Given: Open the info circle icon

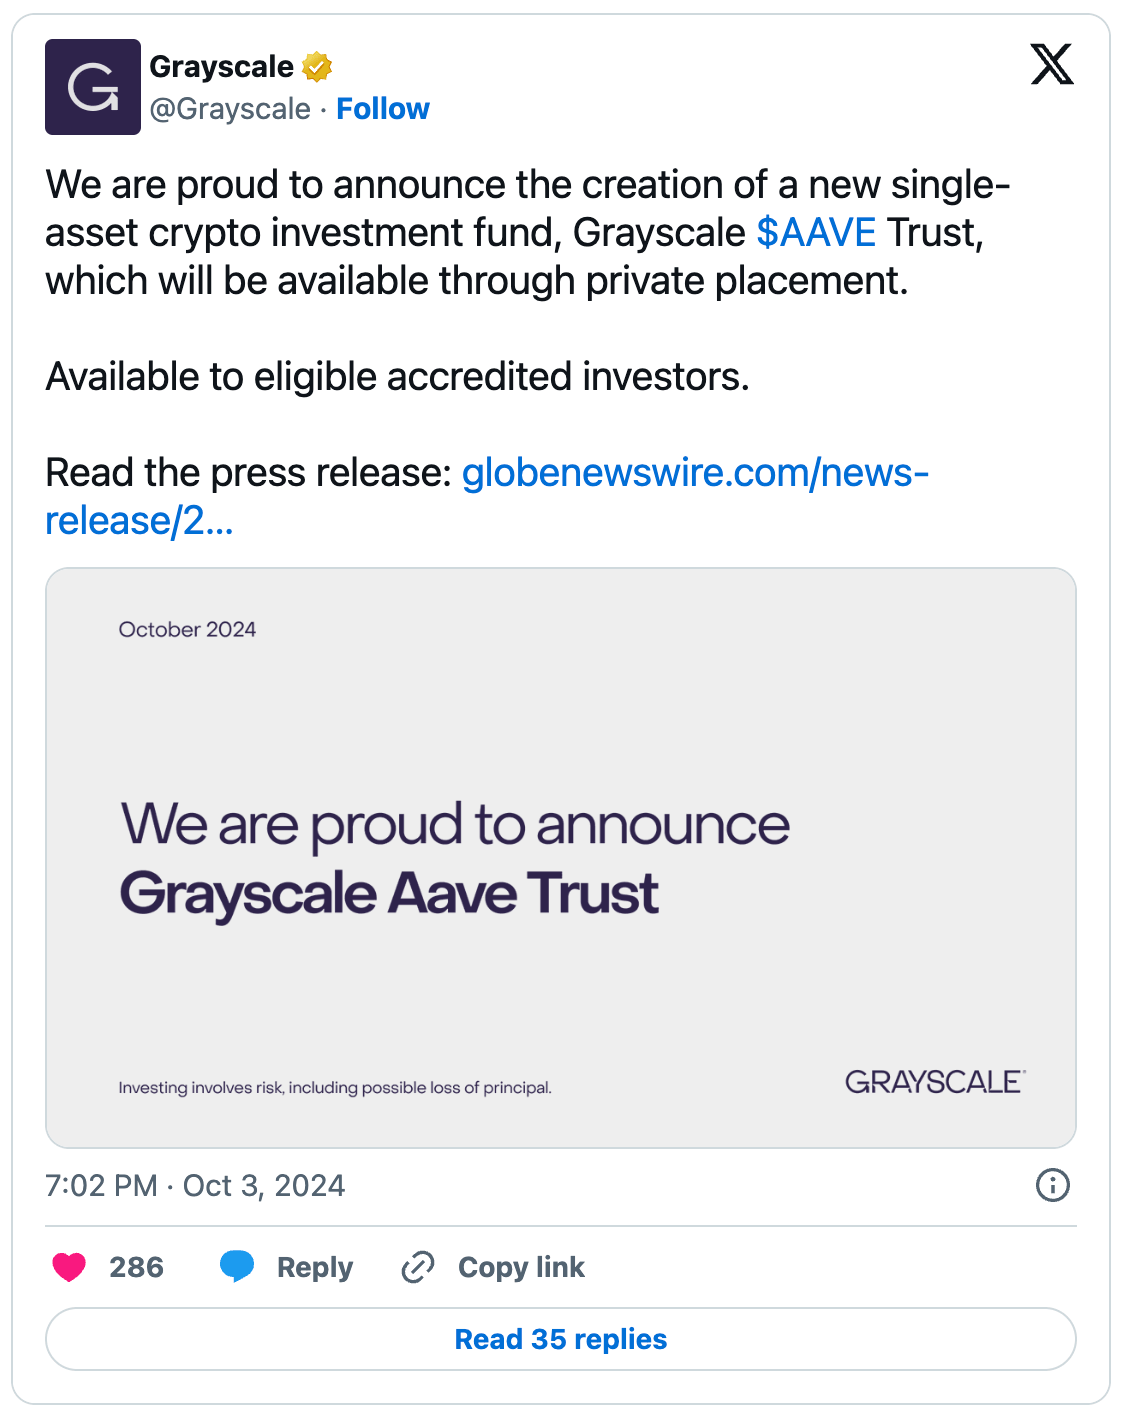Looking at the screenshot, I should click(1052, 1185).
